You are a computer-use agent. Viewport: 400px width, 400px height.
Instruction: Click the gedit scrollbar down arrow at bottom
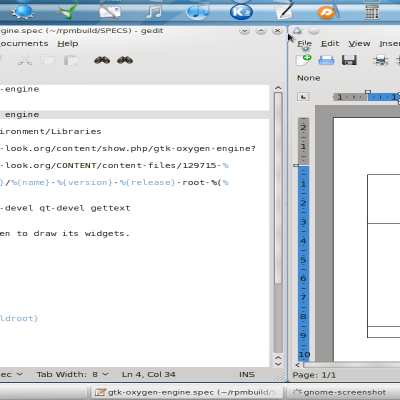click(x=278, y=364)
